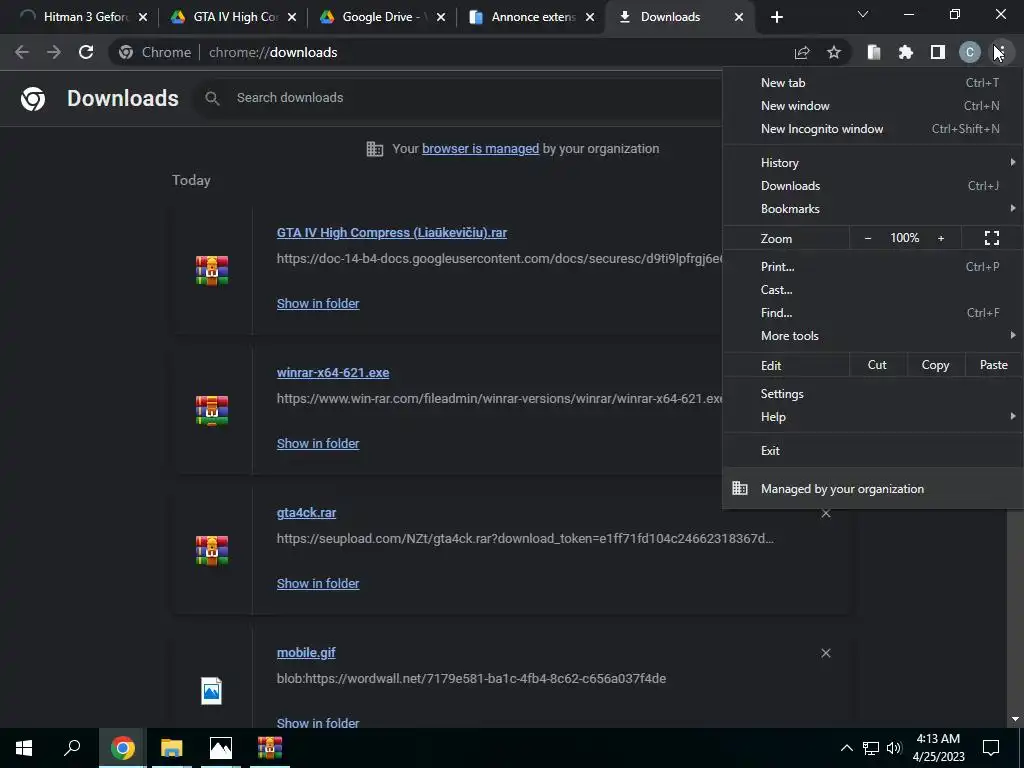Open the side panel icon
Screen dimensions: 1024x768
938,52
